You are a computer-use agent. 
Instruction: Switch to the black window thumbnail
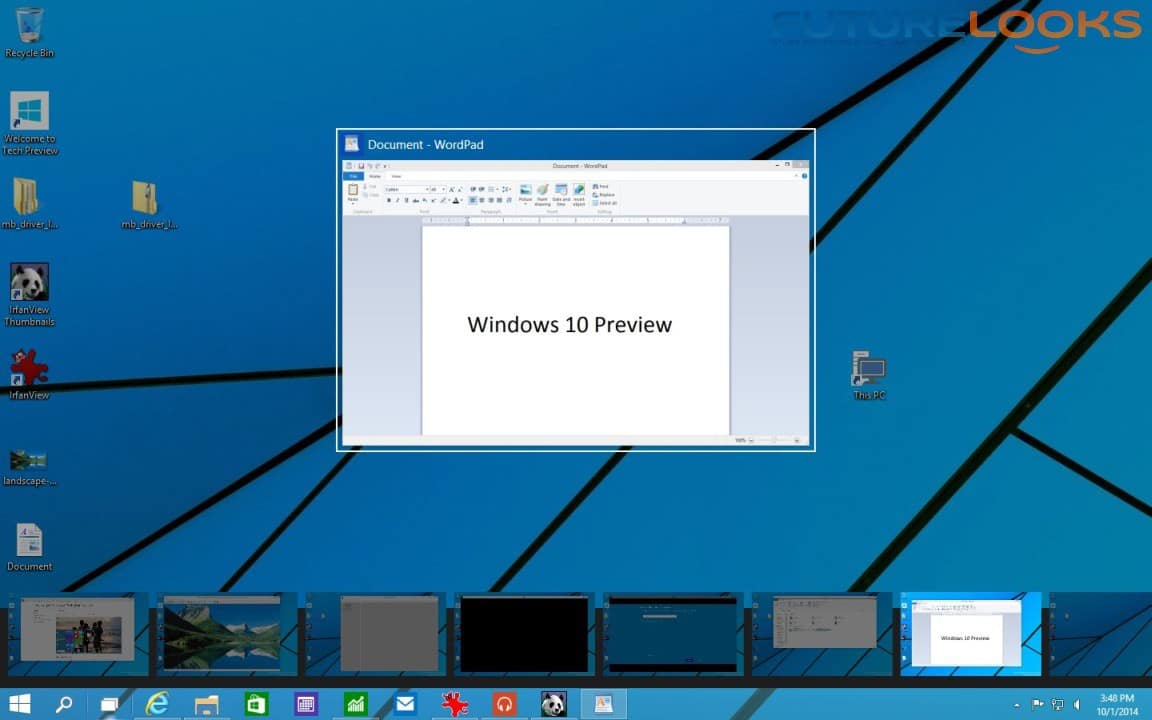[x=524, y=634]
